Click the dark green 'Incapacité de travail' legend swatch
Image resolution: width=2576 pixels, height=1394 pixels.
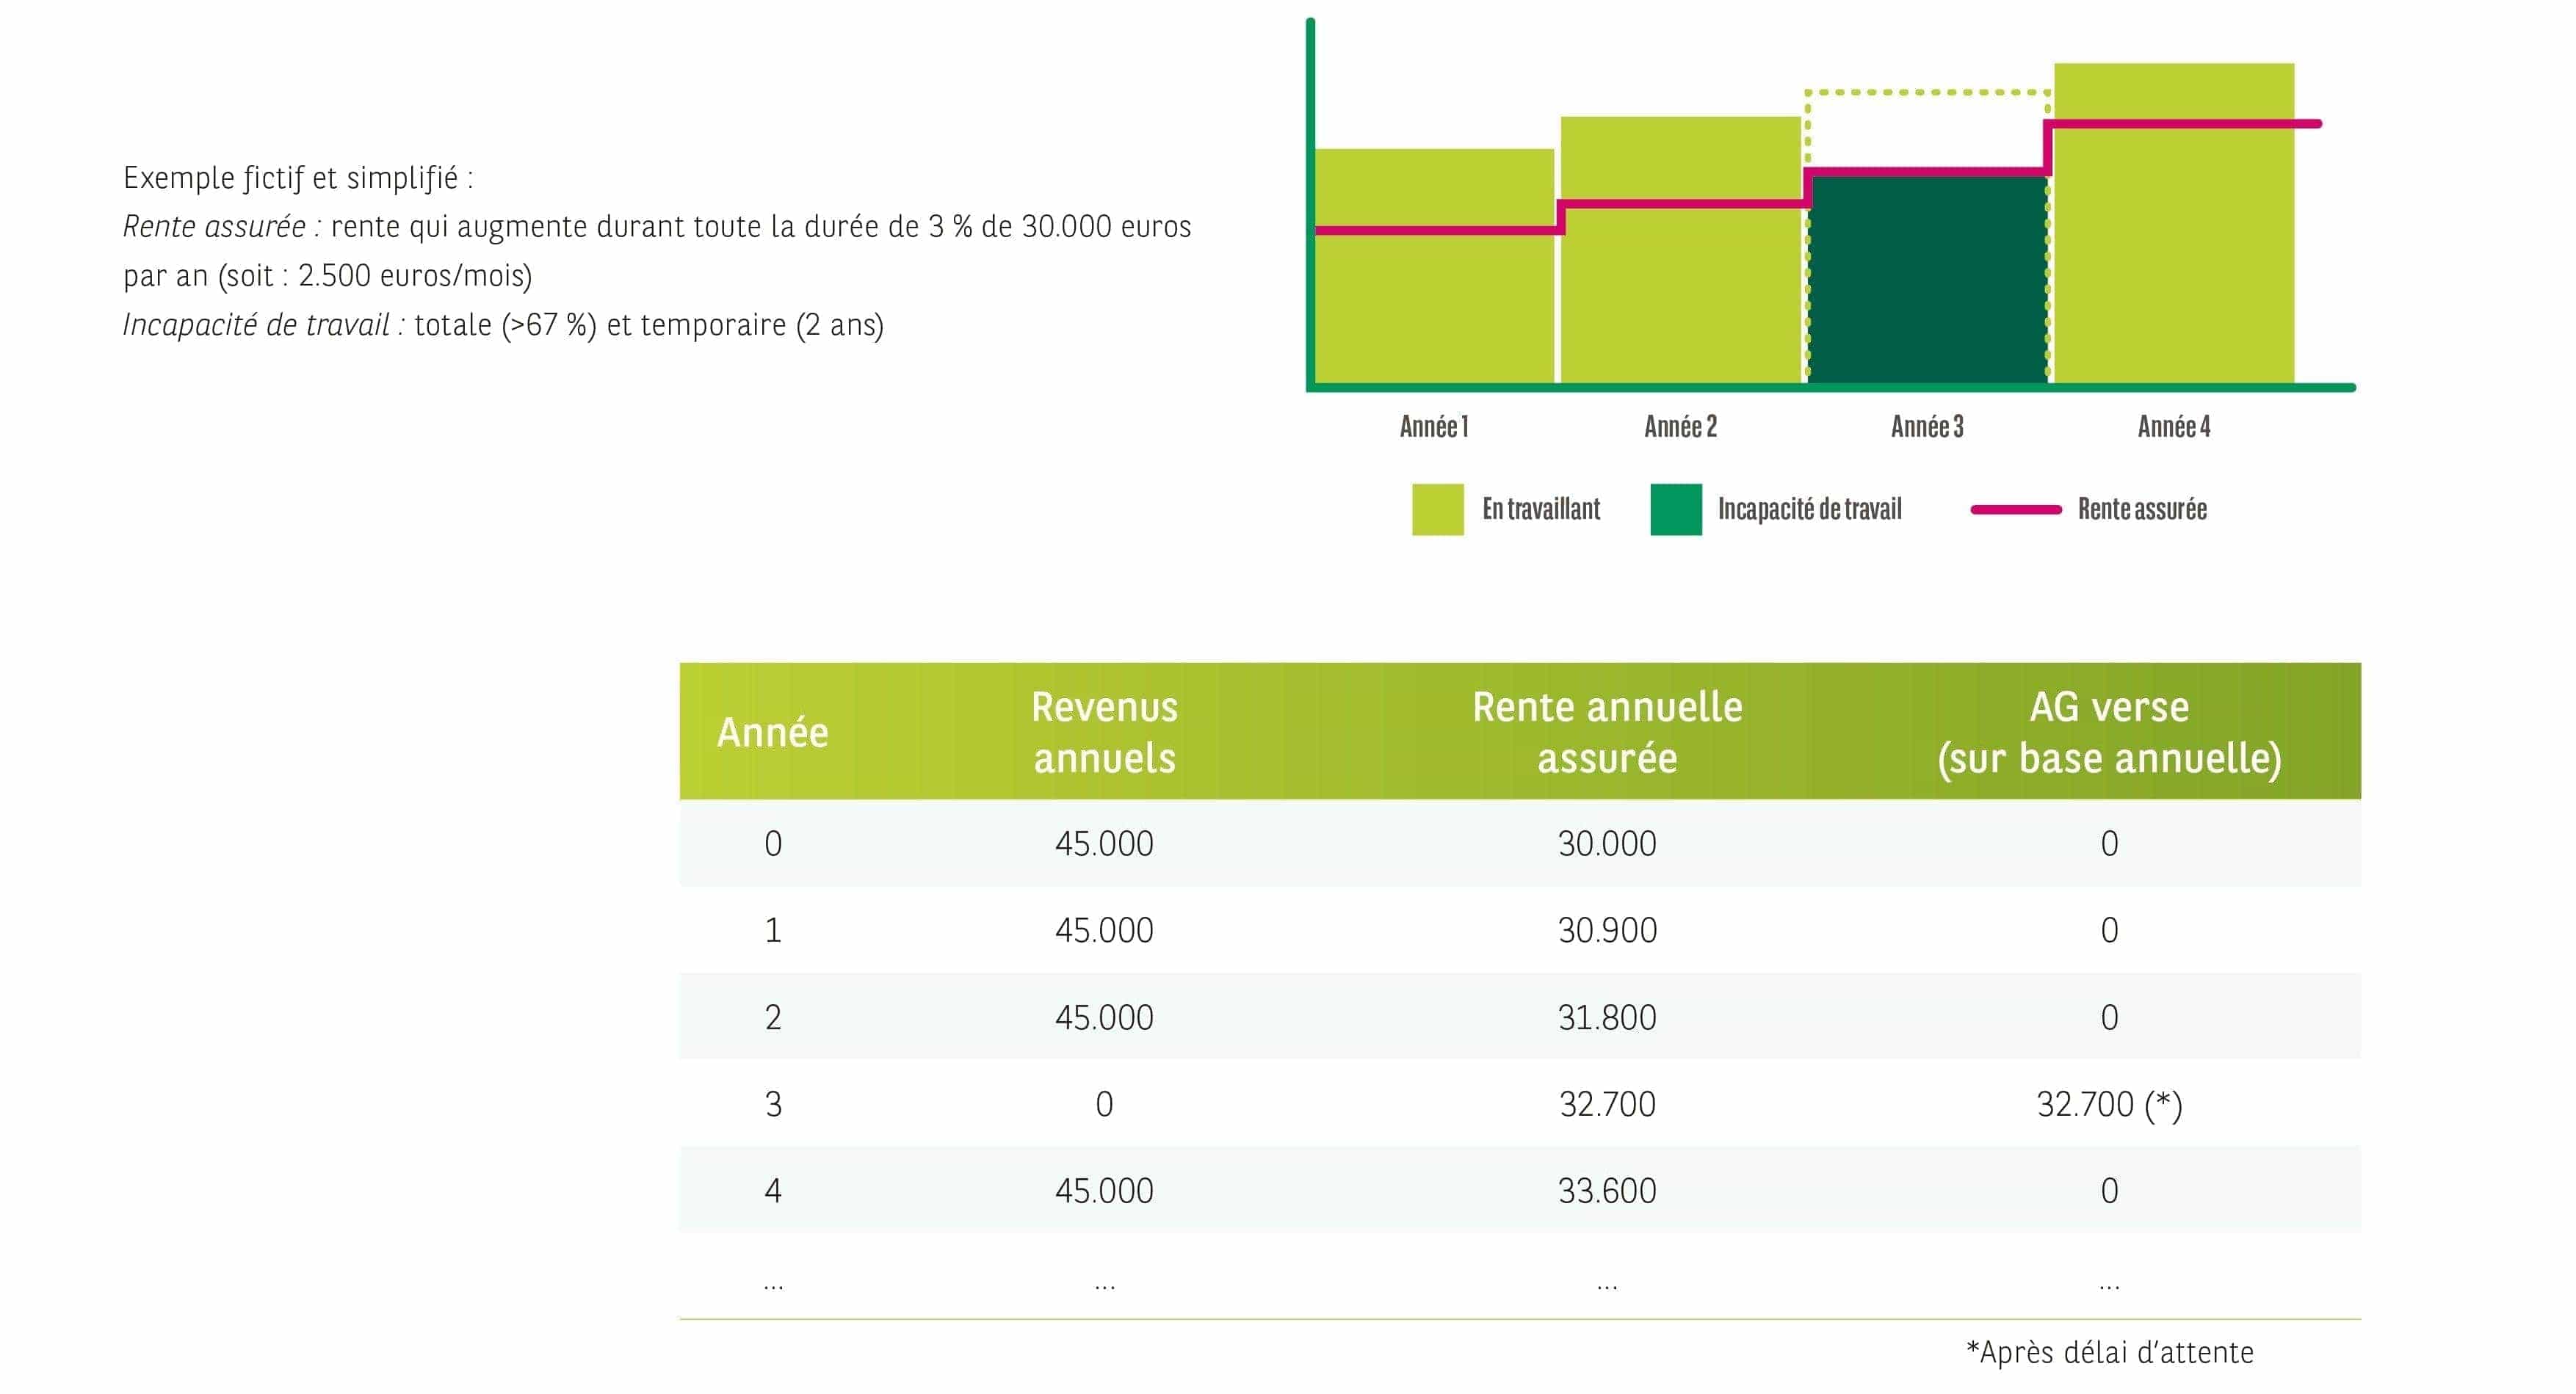coord(1675,509)
